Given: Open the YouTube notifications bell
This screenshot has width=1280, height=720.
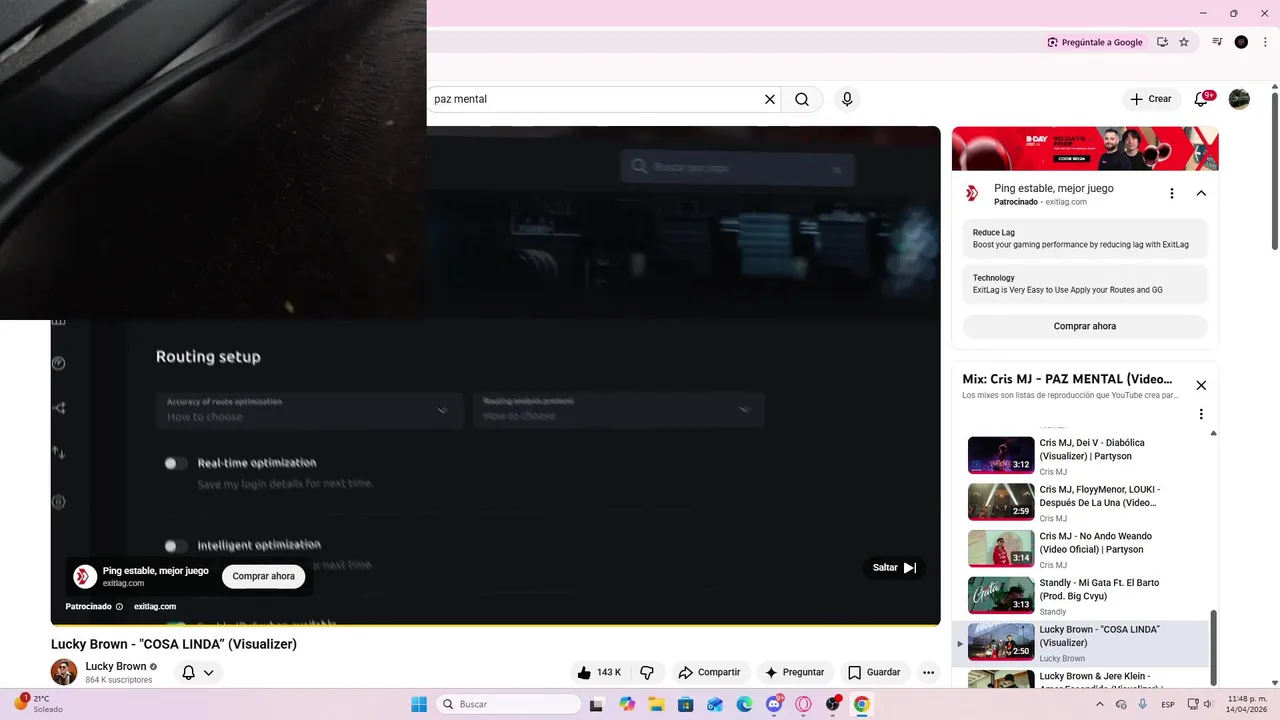Looking at the screenshot, I should (x=1202, y=99).
